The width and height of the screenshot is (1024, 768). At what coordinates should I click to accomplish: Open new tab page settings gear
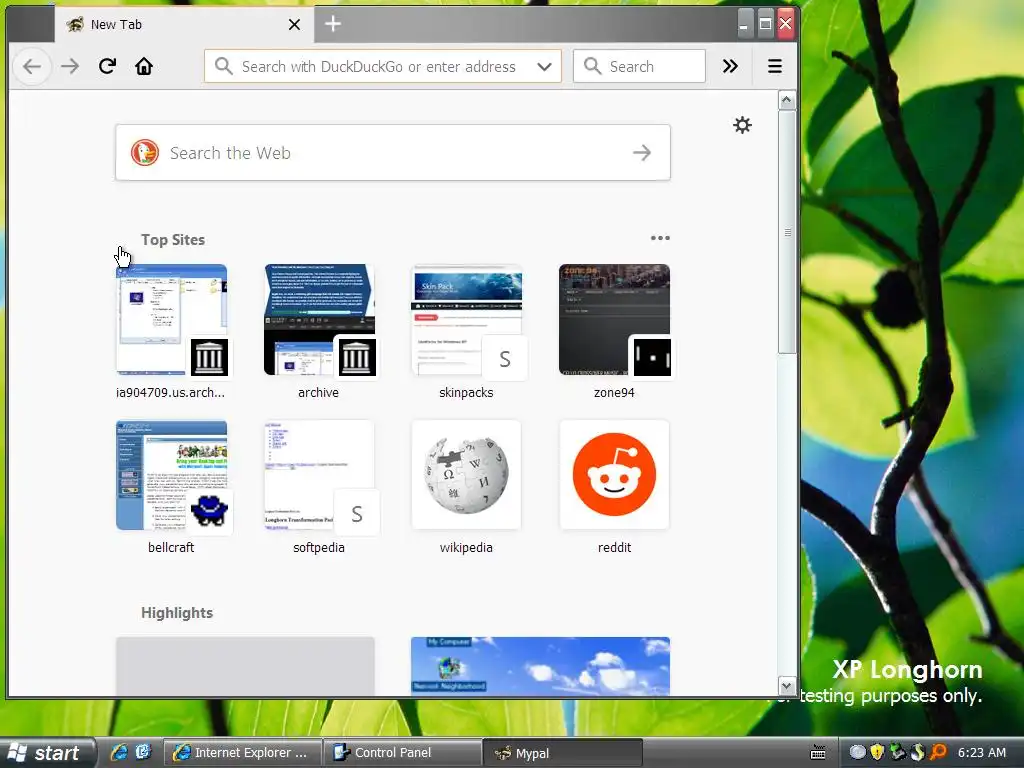pyautogui.click(x=742, y=125)
